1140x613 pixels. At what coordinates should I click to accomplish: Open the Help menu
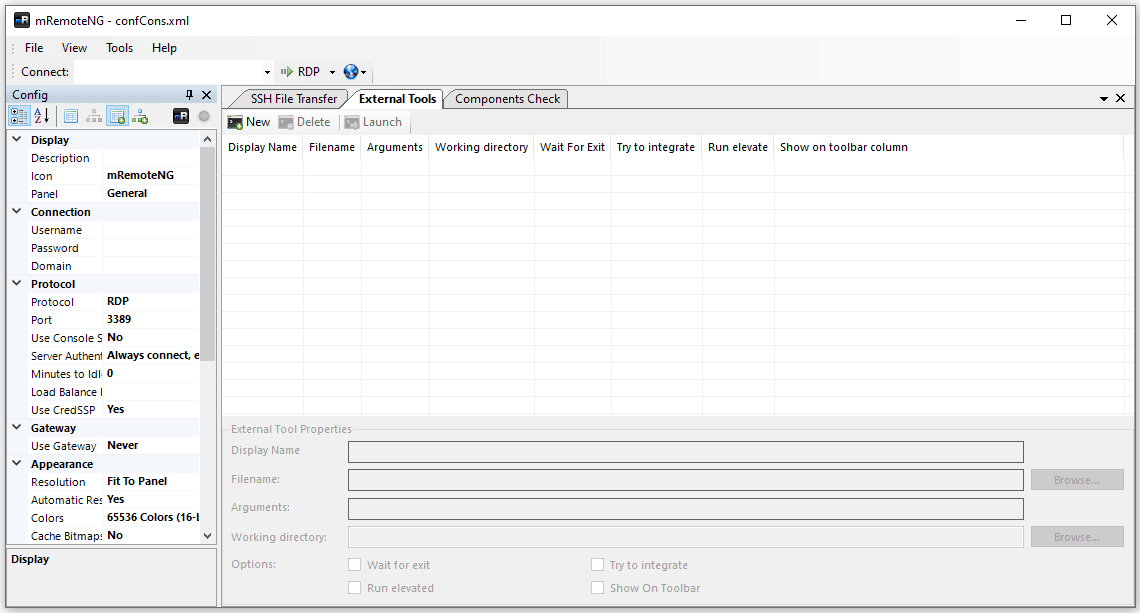pyautogui.click(x=164, y=48)
